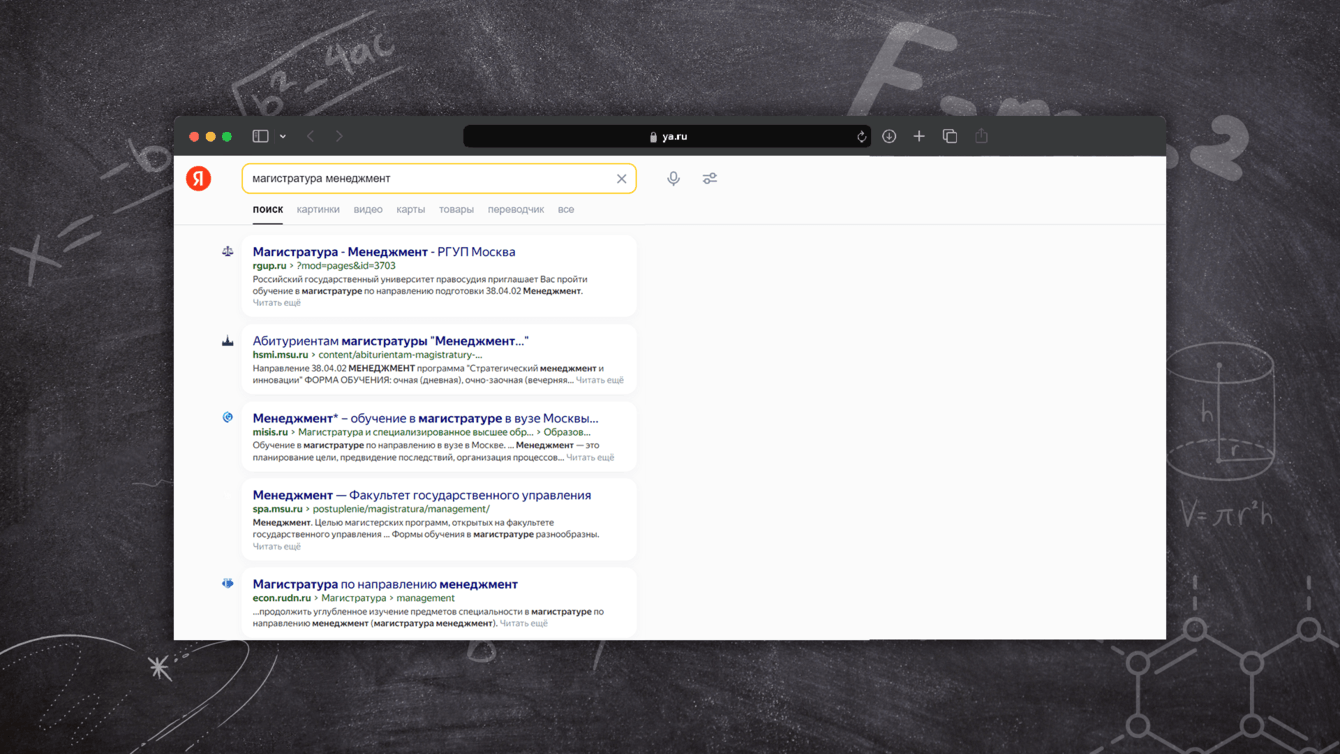The height and width of the screenshot is (754, 1340).
Task: Click the 'hsmi.msu.ru' domain link
Action: (x=280, y=355)
